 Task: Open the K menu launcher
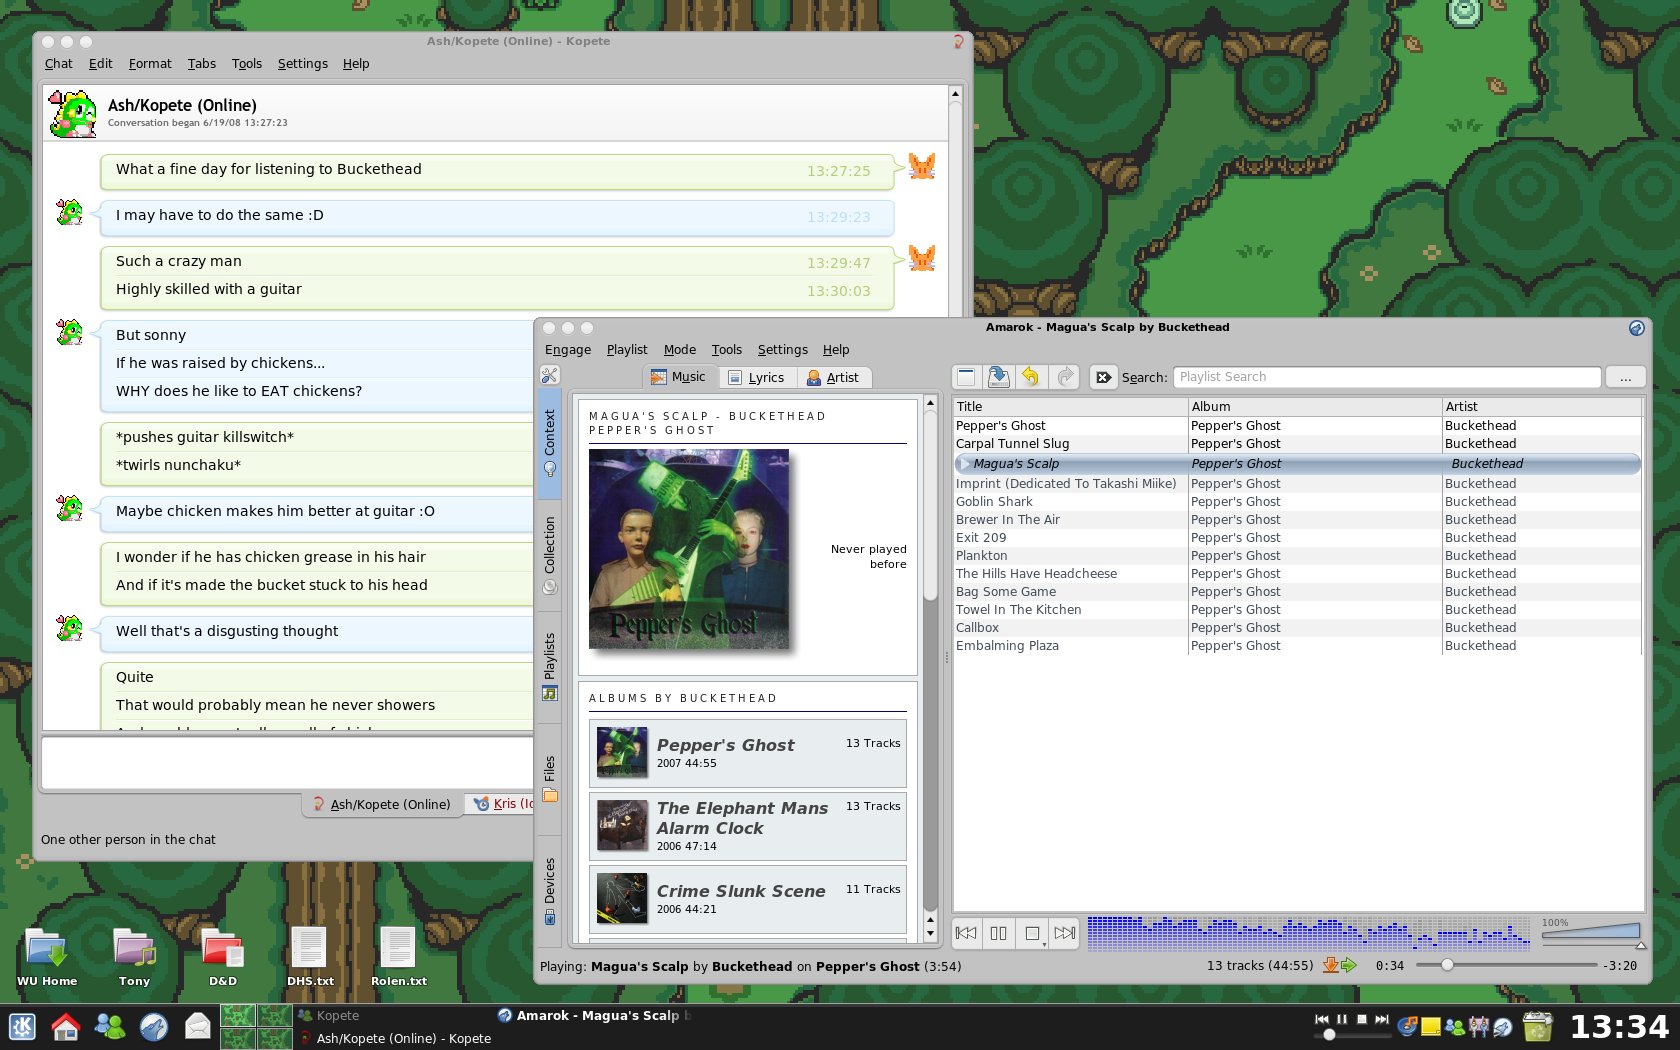[x=22, y=1027]
